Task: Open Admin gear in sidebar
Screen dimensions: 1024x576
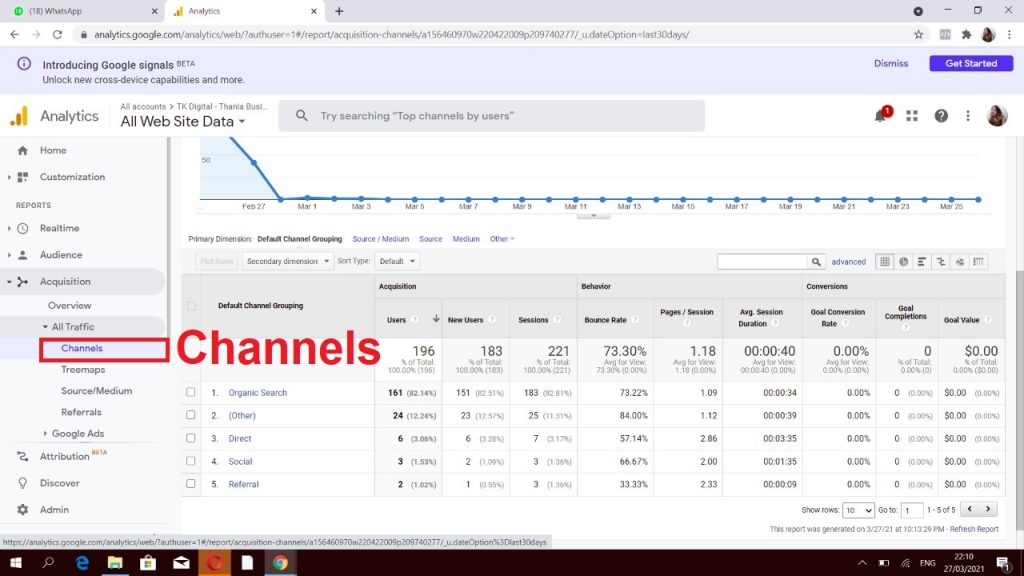Action: 53,509
